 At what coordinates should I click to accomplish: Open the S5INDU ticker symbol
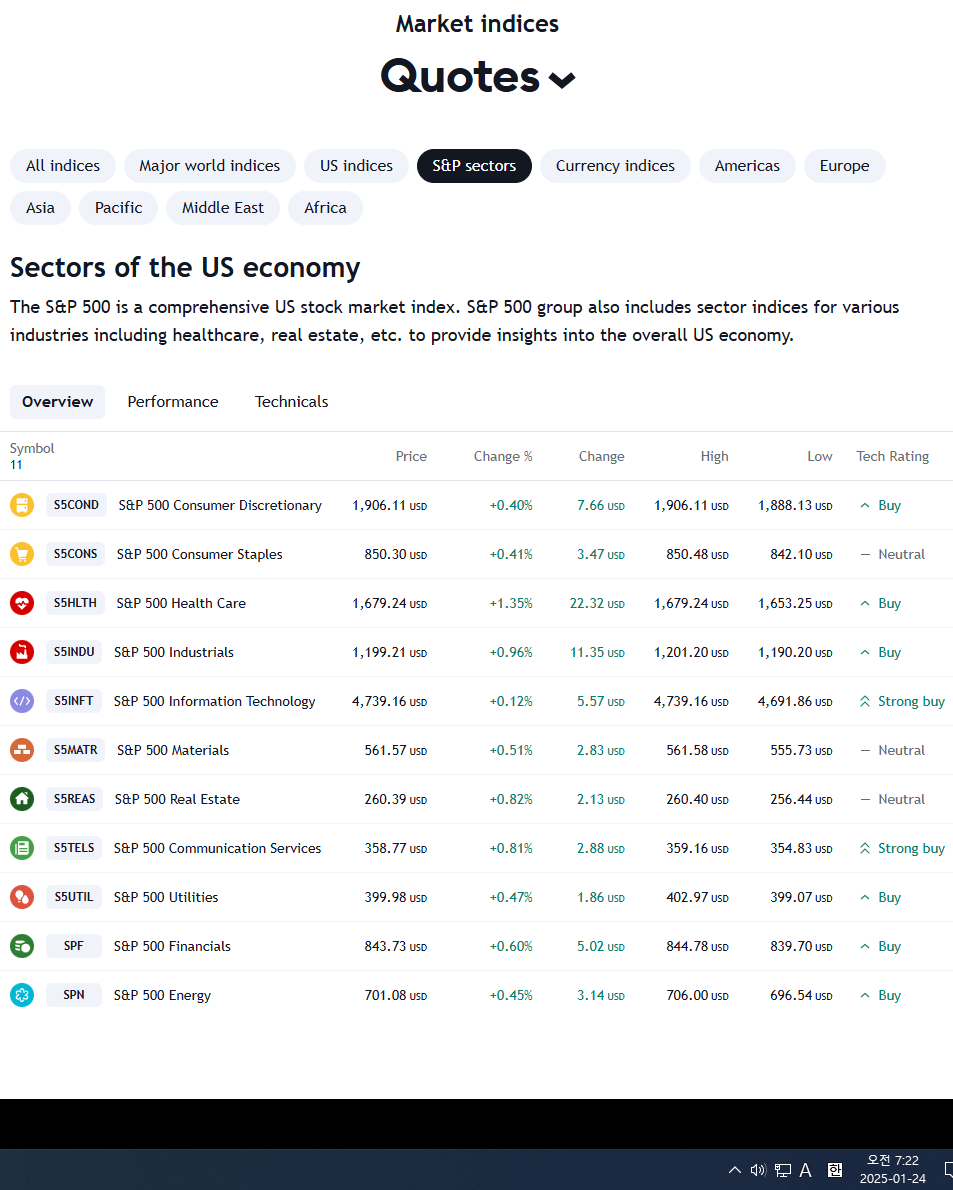[74, 652]
